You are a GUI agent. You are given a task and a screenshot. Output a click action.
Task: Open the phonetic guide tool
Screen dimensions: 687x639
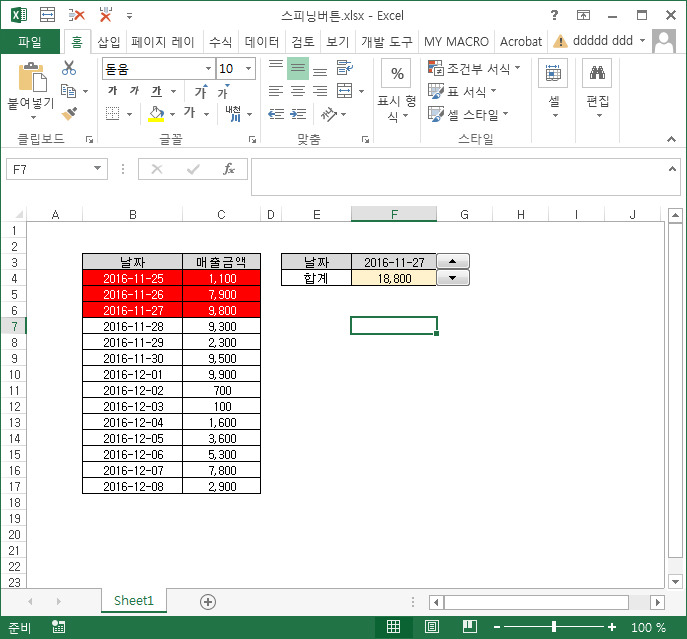coord(234,114)
